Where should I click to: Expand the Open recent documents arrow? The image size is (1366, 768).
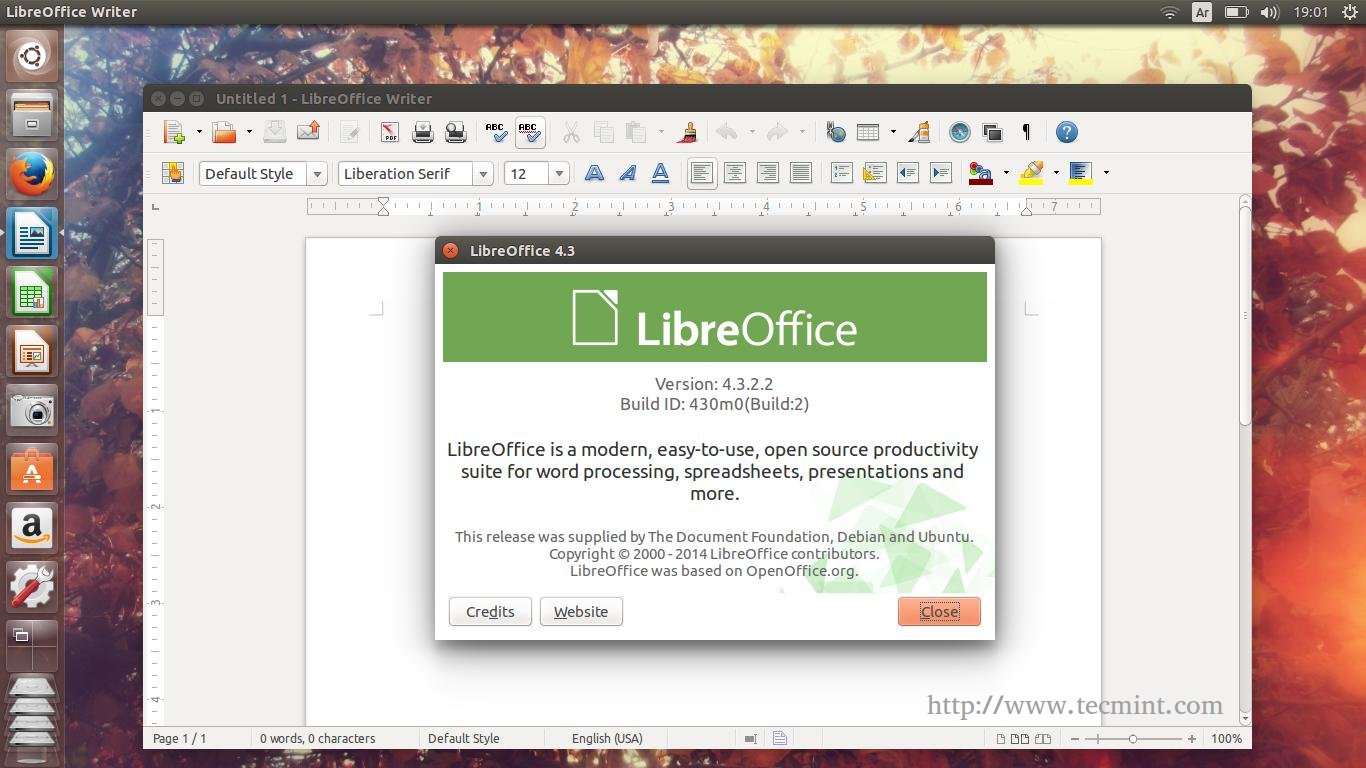click(x=248, y=132)
